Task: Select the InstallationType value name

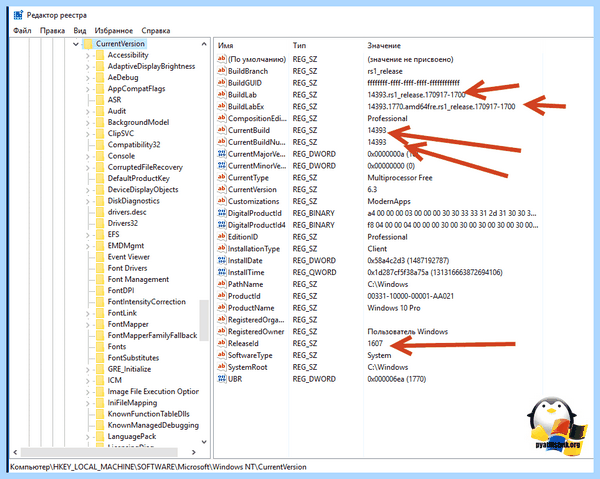Action: click(254, 249)
